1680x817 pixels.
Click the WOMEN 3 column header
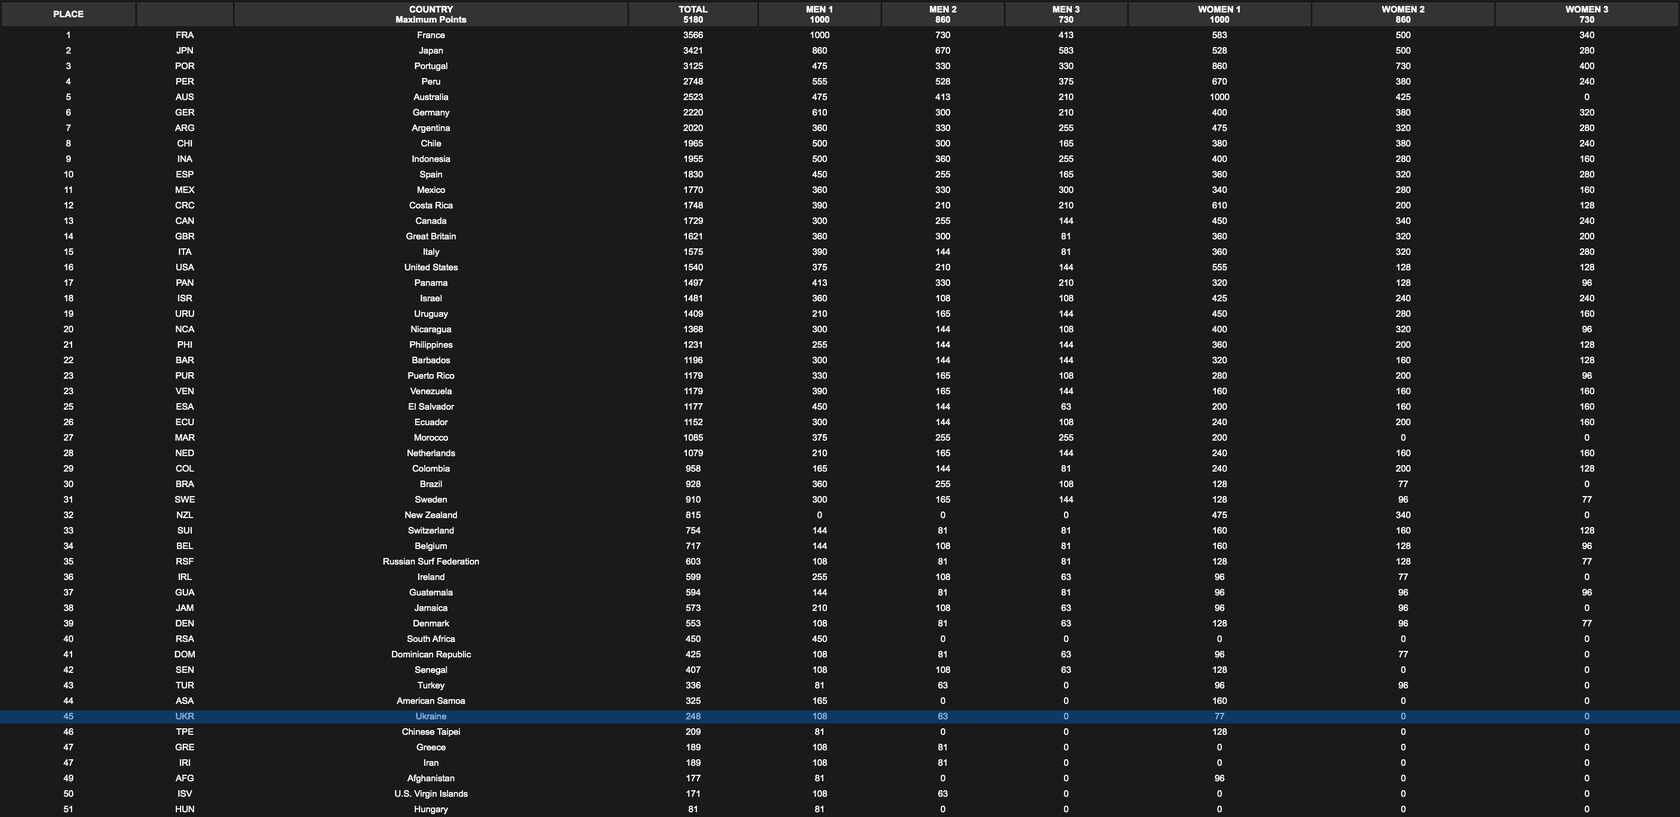click(x=1587, y=14)
